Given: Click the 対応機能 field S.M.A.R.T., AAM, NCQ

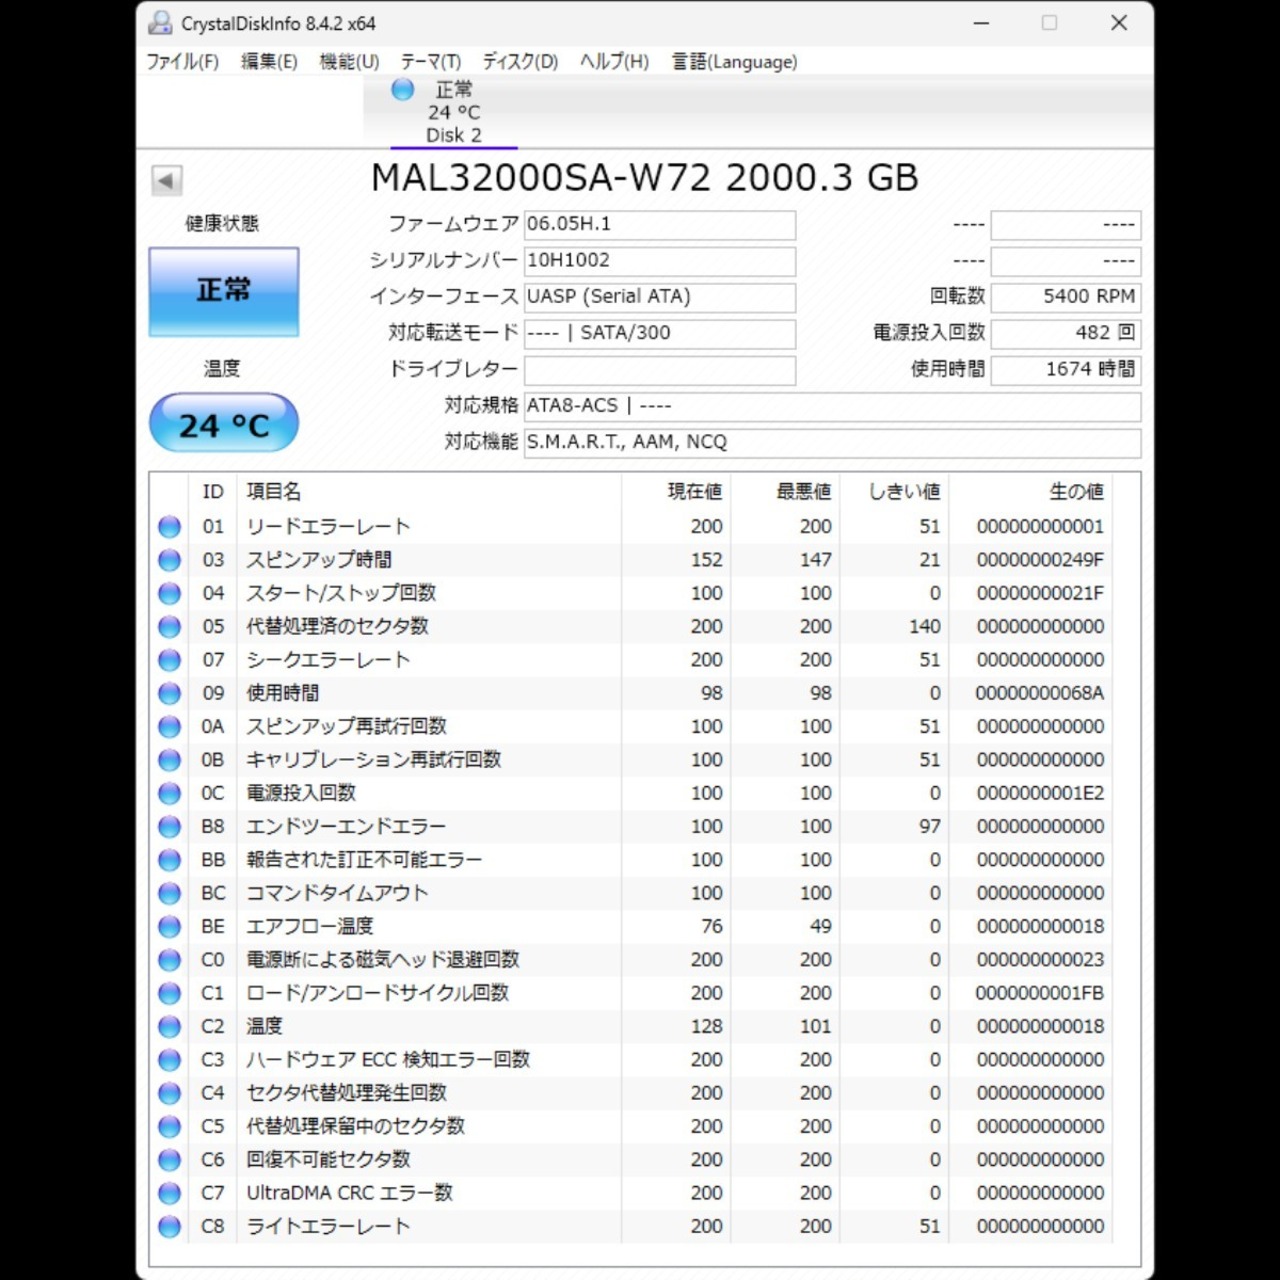Looking at the screenshot, I should (x=832, y=443).
